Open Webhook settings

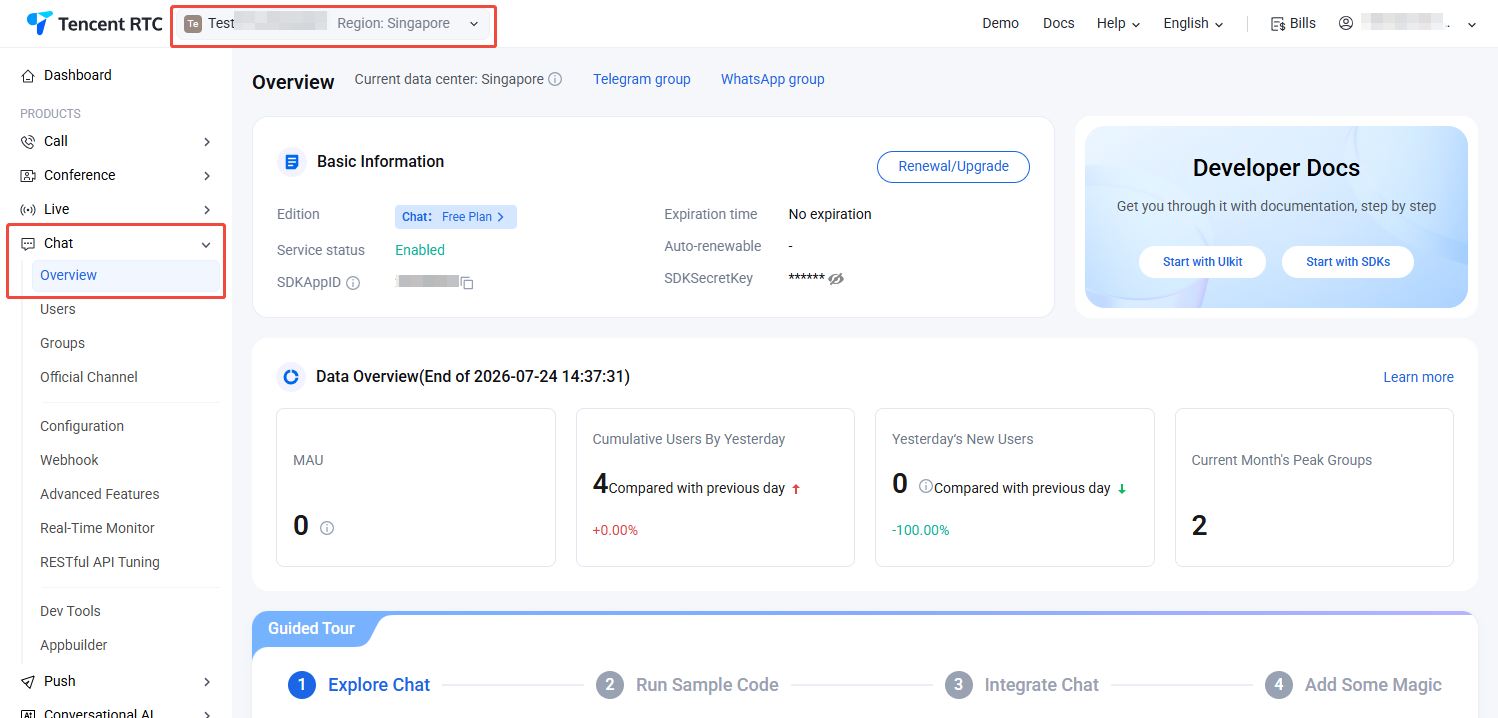pyautogui.click(x=69, y=460)
